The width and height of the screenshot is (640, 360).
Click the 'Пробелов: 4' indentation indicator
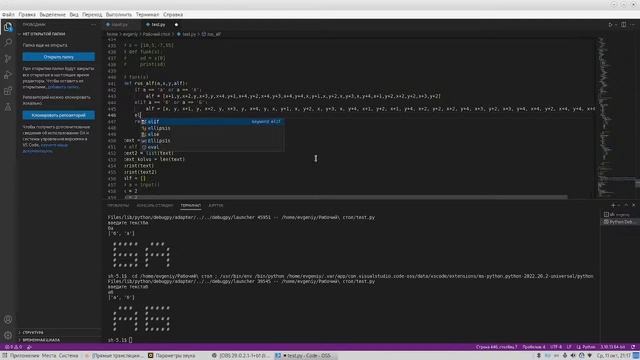pos(533,347)
